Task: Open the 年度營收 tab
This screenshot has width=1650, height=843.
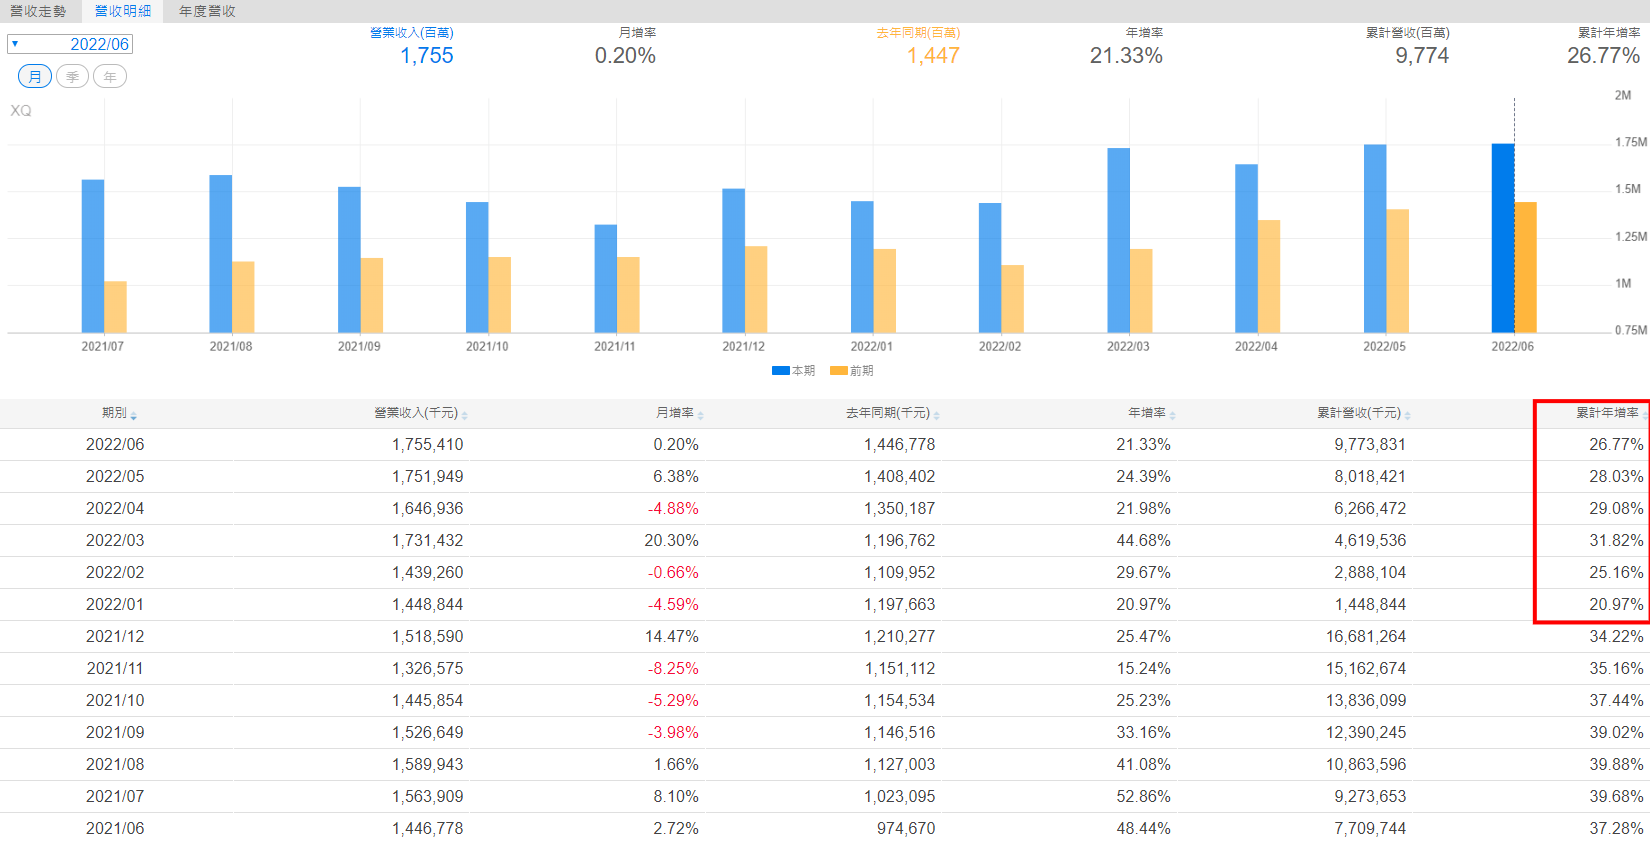Action: coord(207,11)
